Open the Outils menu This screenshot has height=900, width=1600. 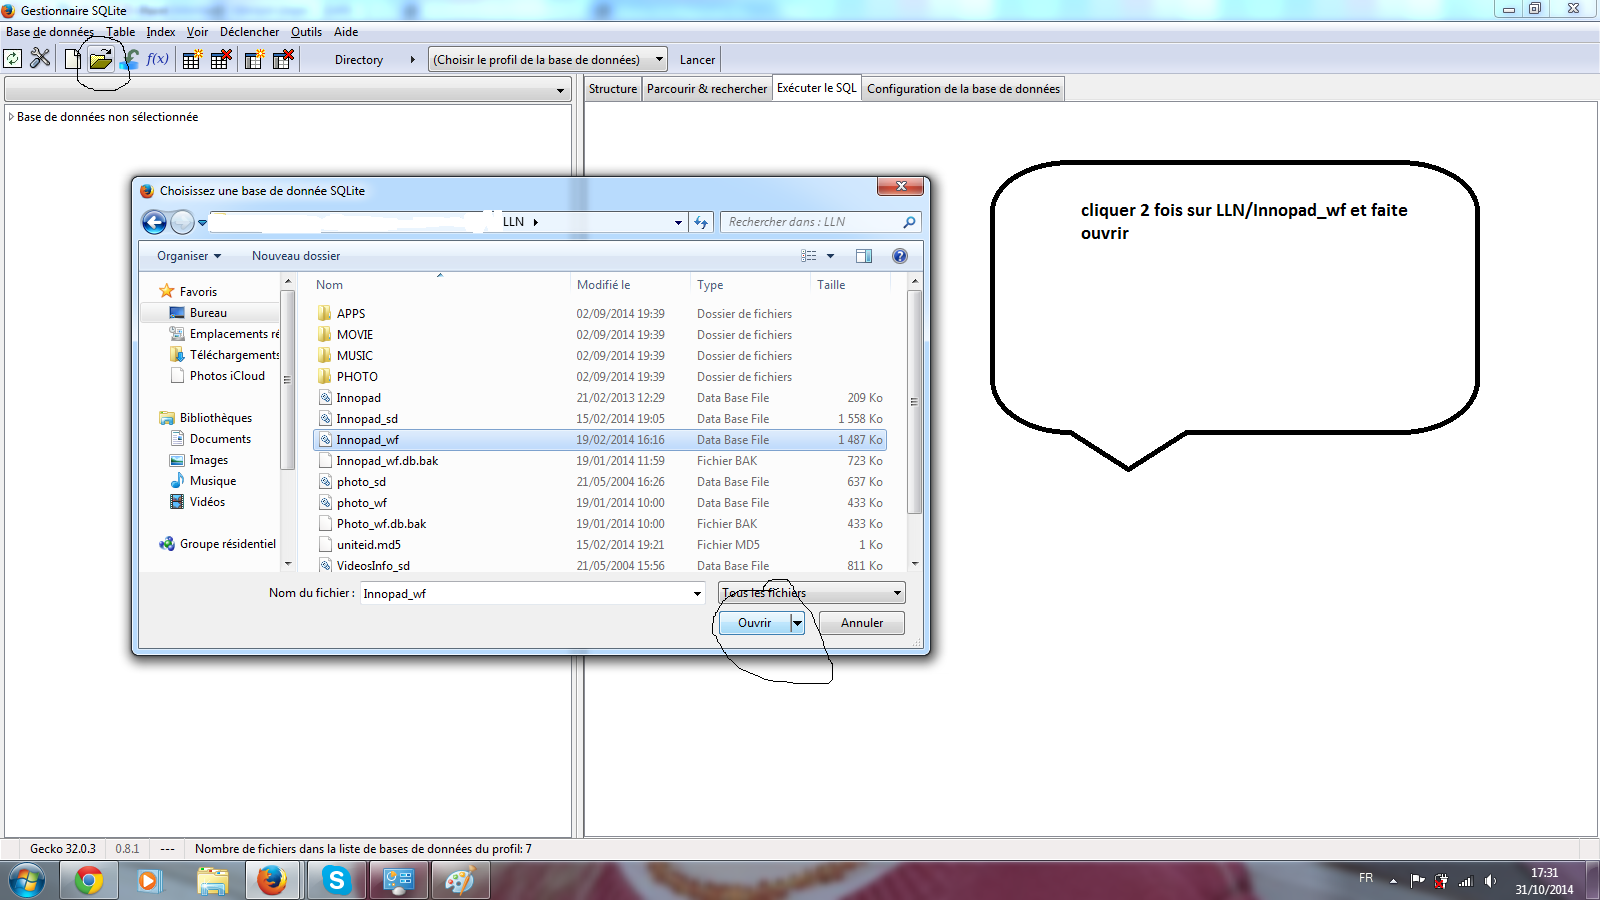coord(306,32)
